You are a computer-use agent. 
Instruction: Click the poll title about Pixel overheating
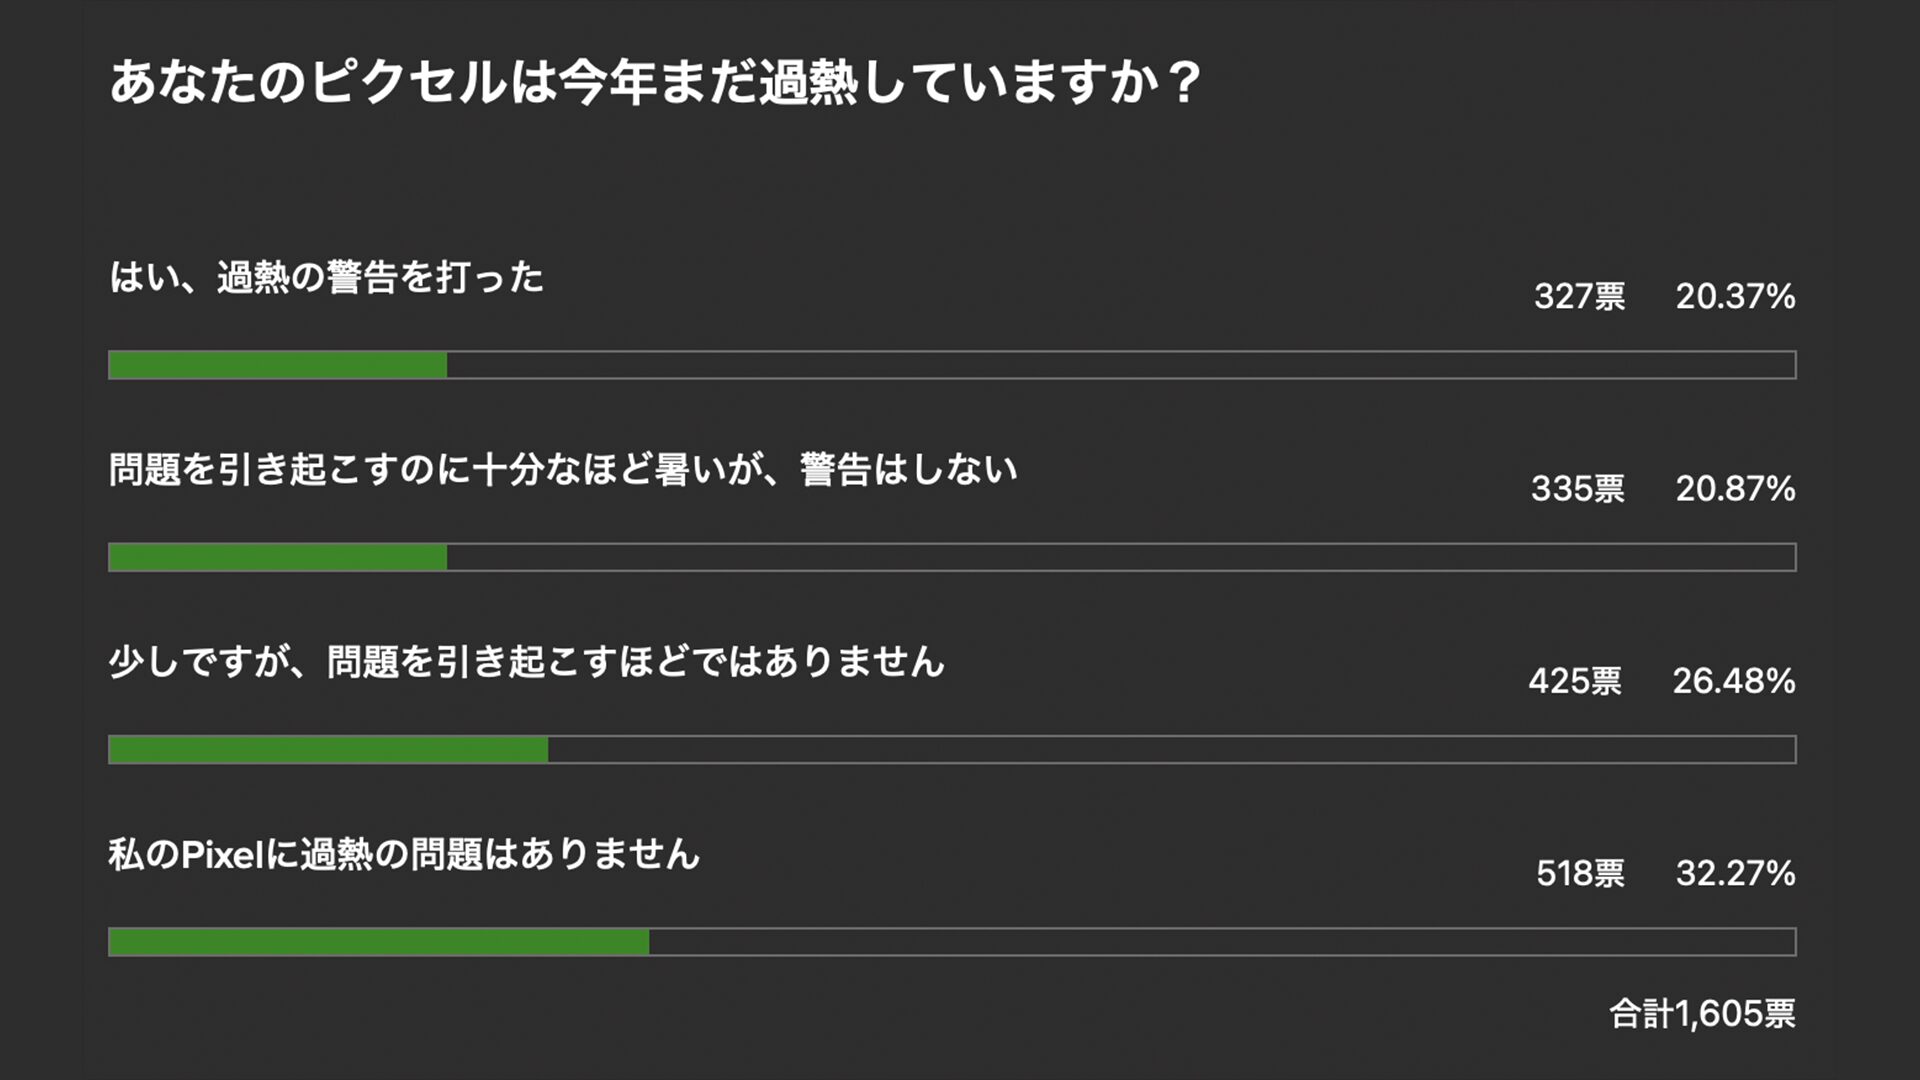click(655, 82)
